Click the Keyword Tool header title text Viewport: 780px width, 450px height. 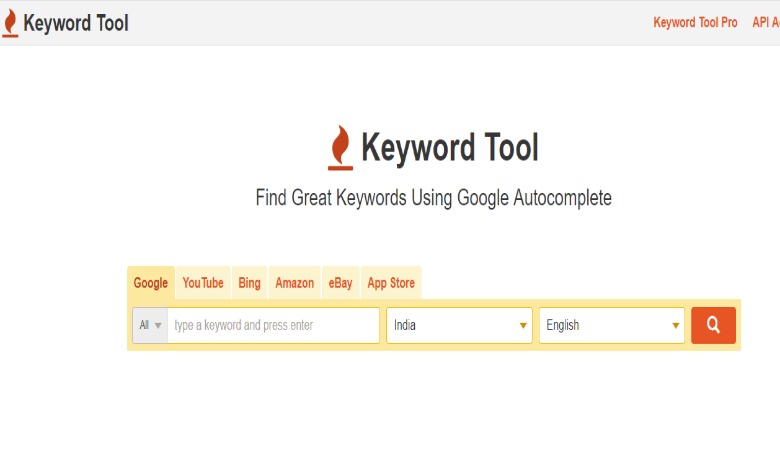click(76, 23)
